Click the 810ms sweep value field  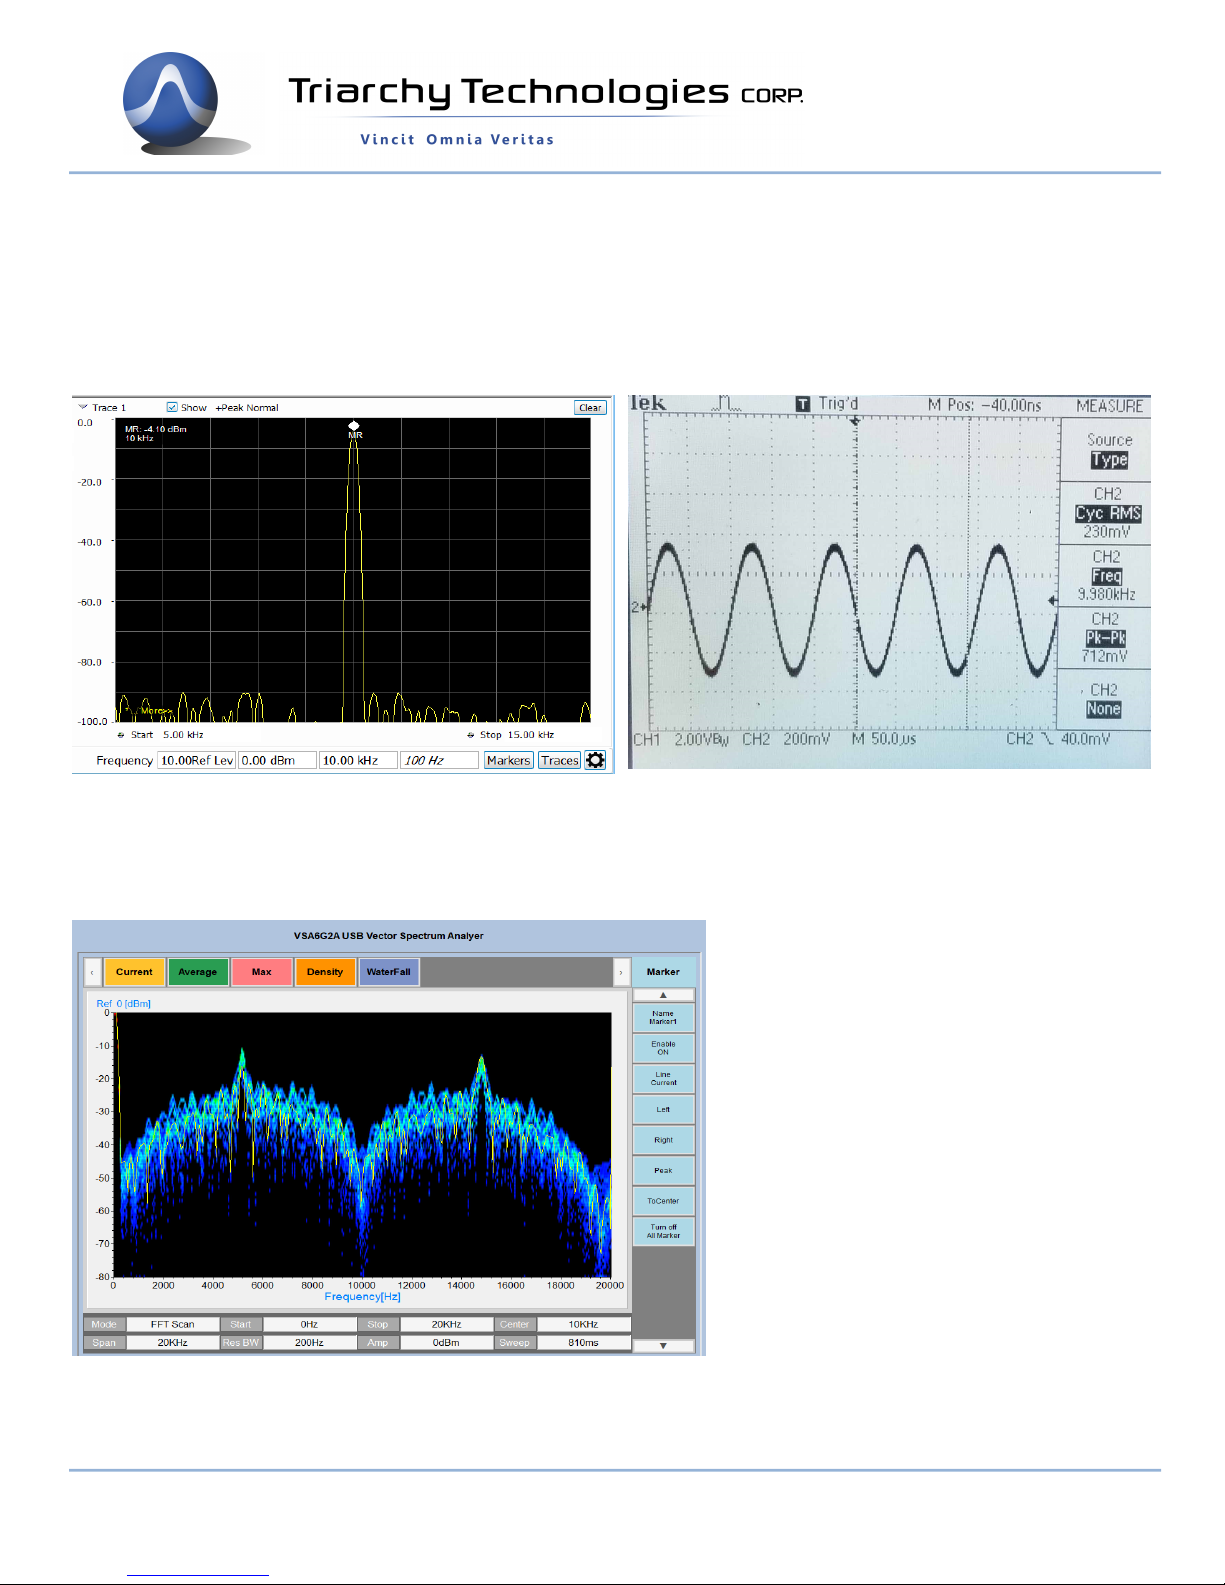tap(584, 1343)
